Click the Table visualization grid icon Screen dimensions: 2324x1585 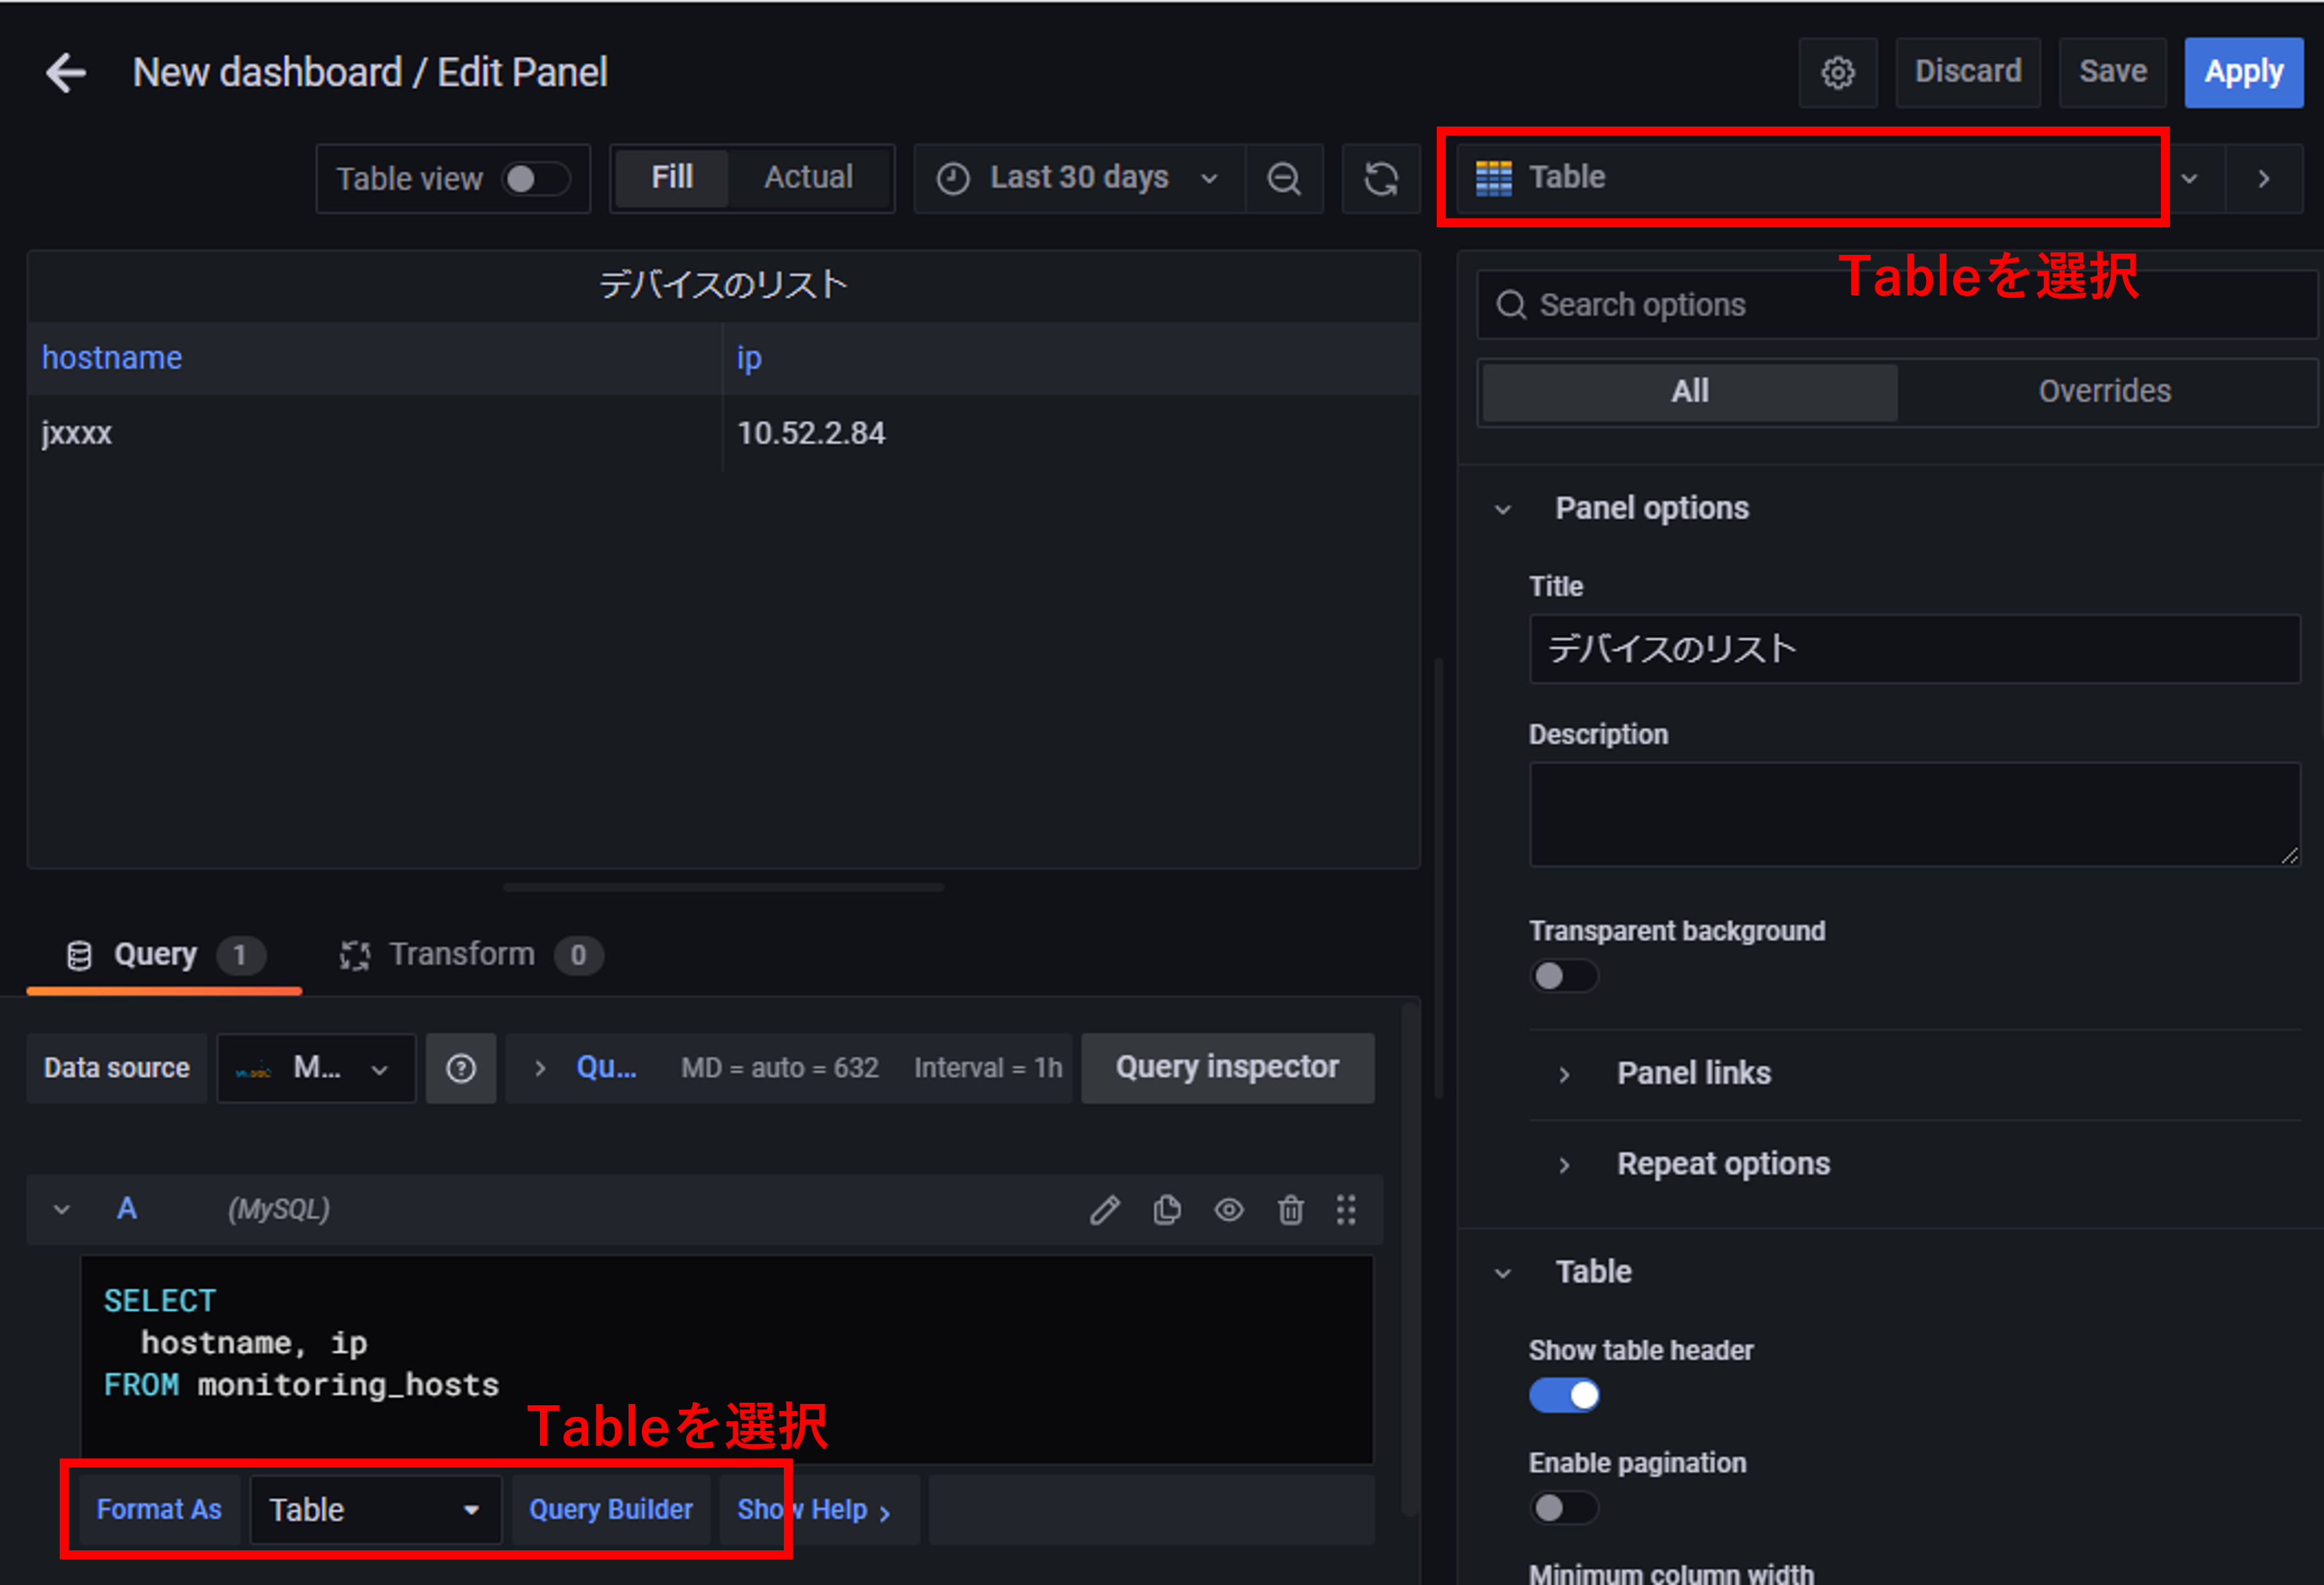(x=1494, y=178)
